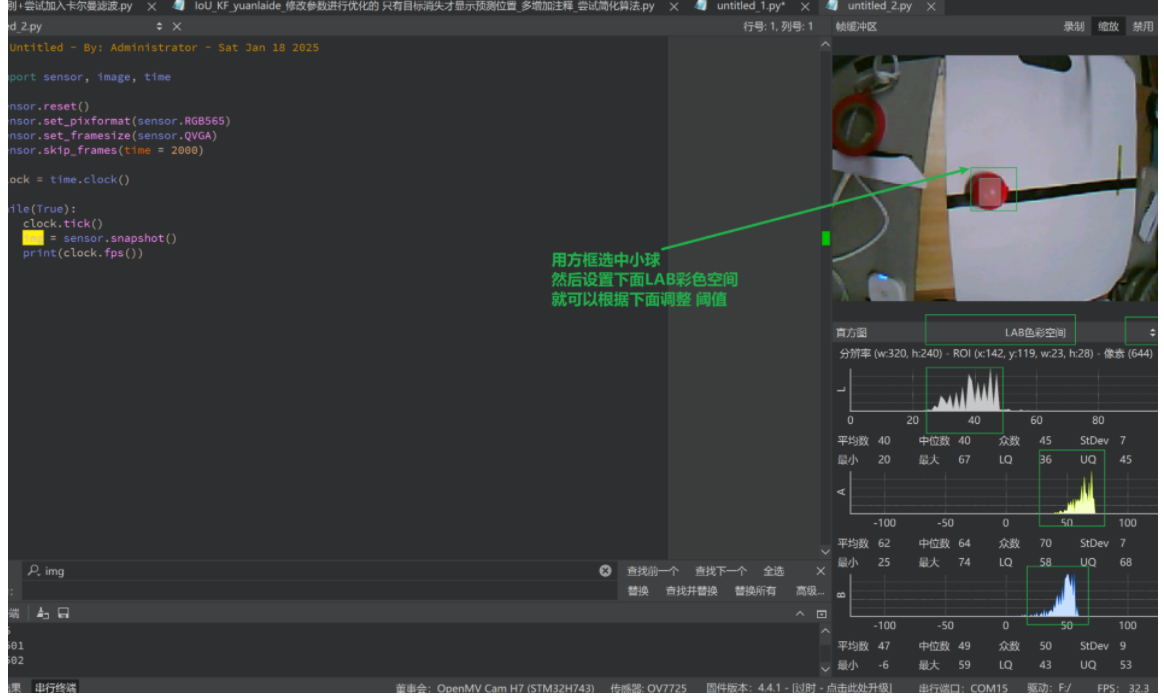
Task: Toggle 录制 to record the frame buffer
Action: (x=1074, y=26)
